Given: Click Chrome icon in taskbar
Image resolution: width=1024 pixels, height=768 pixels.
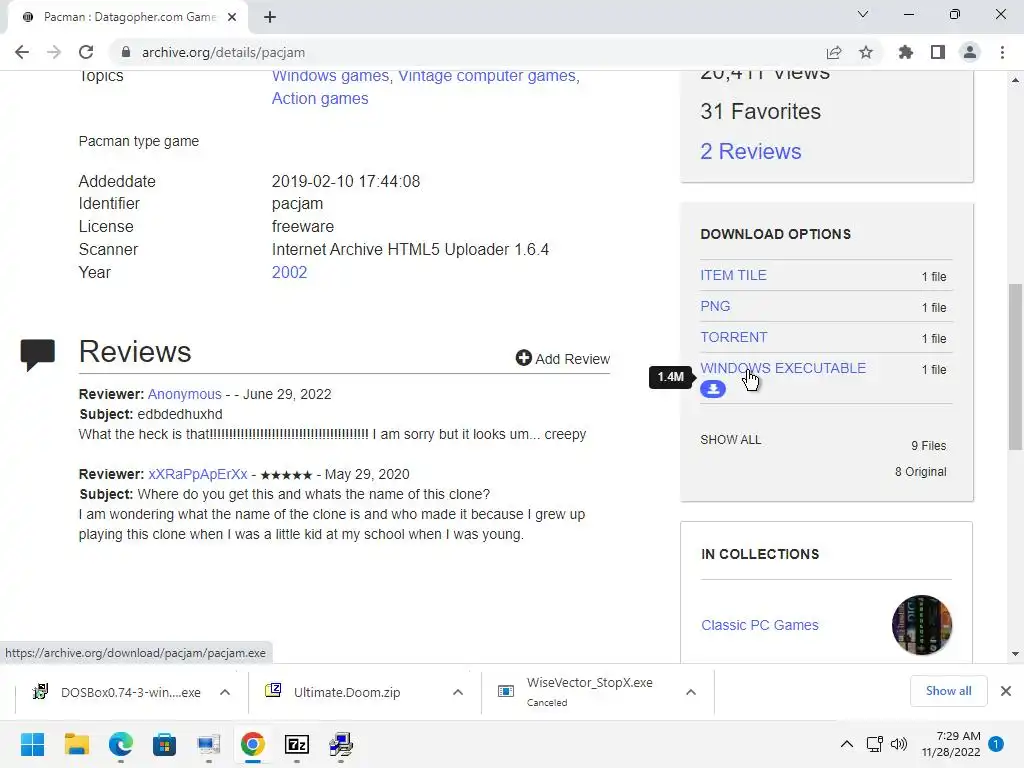Looking at the screenshot, I should pyautogui.click(x=253, y=744).
